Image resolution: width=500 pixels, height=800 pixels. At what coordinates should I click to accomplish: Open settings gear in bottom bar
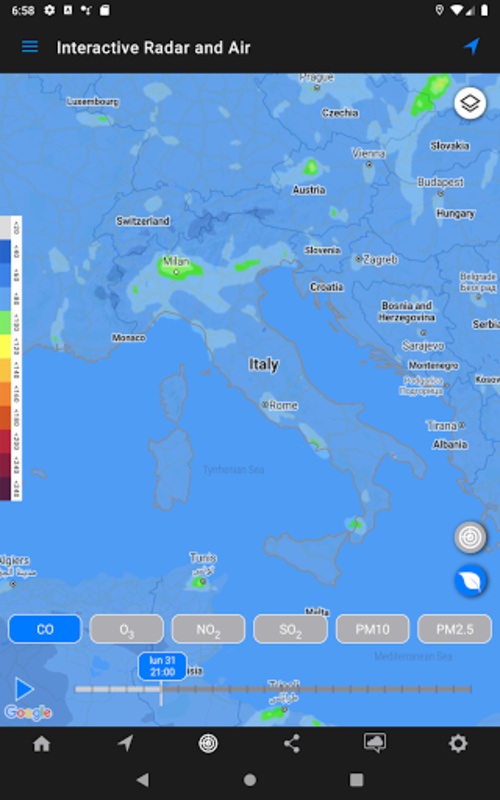click(x=458, y=743)
